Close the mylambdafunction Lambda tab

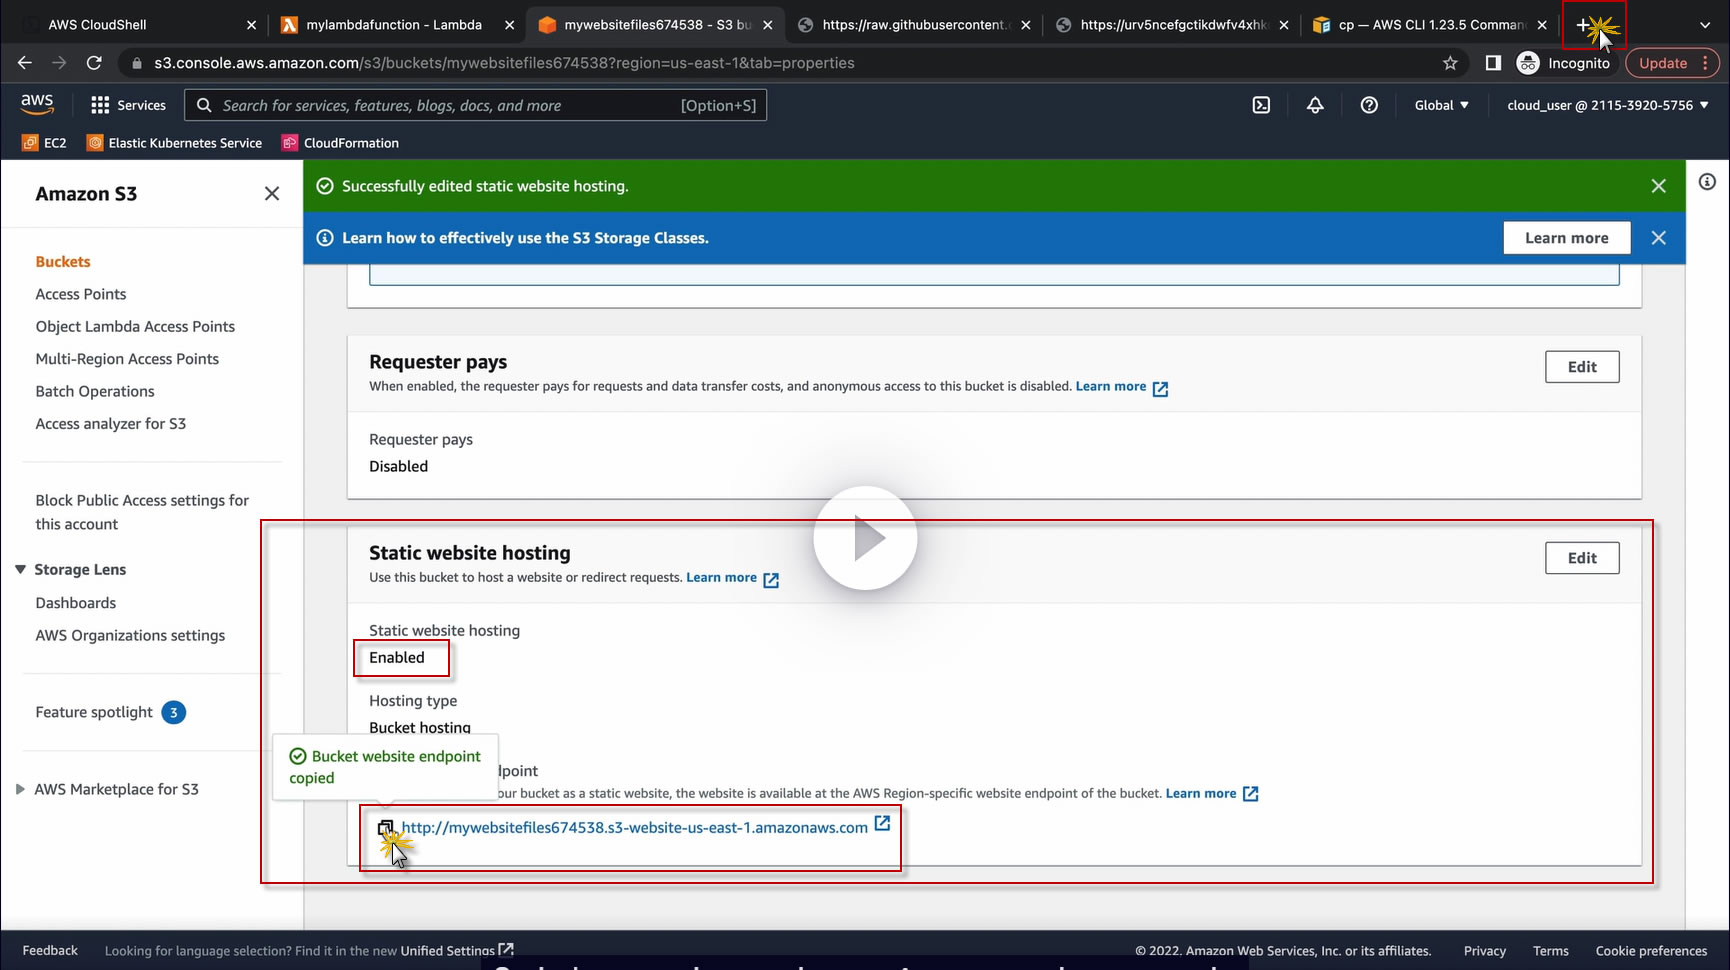pos(510,25)
